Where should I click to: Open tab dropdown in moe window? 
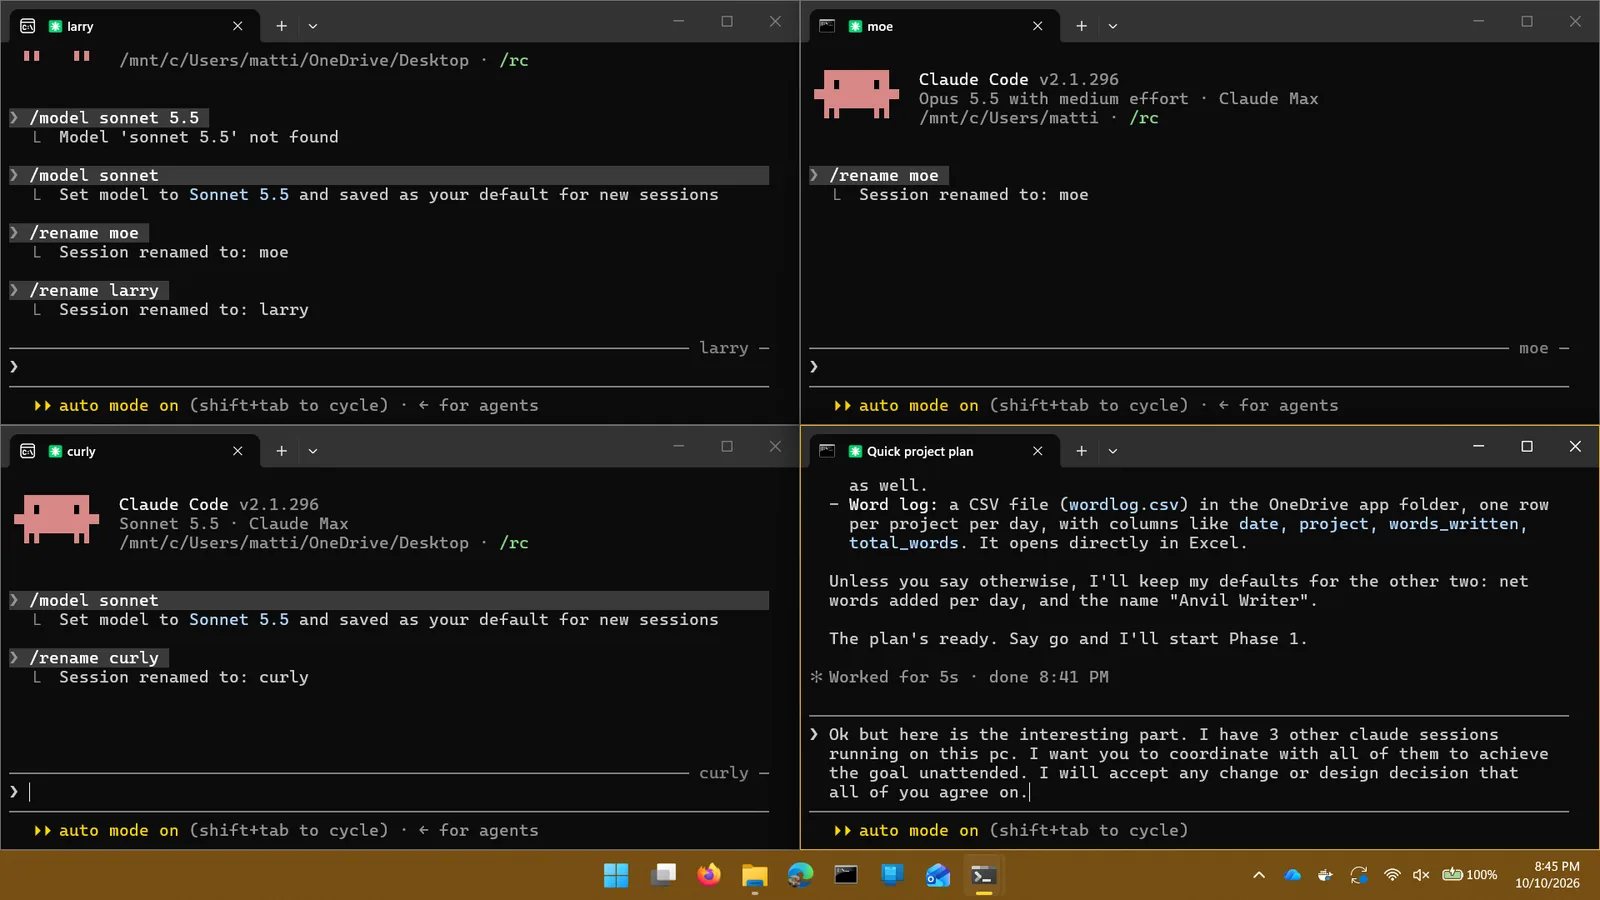pyautogui.click(x=1113, y=26)
